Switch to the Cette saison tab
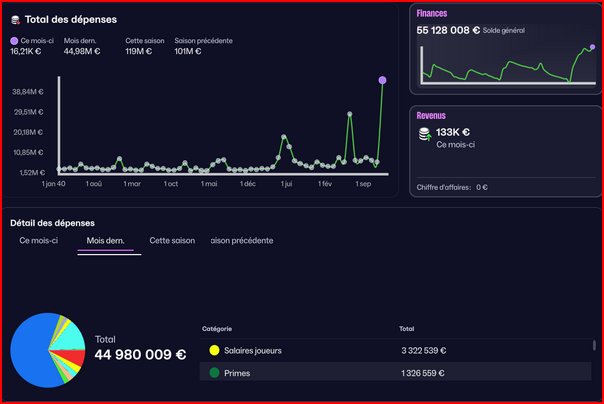The height and width of the screenshot is (404, 604). pyautogui.click(x=172, y=241)
